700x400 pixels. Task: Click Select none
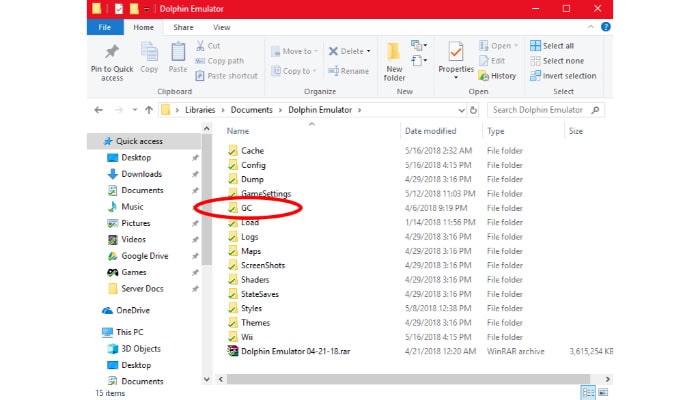(x=557, y=61)
